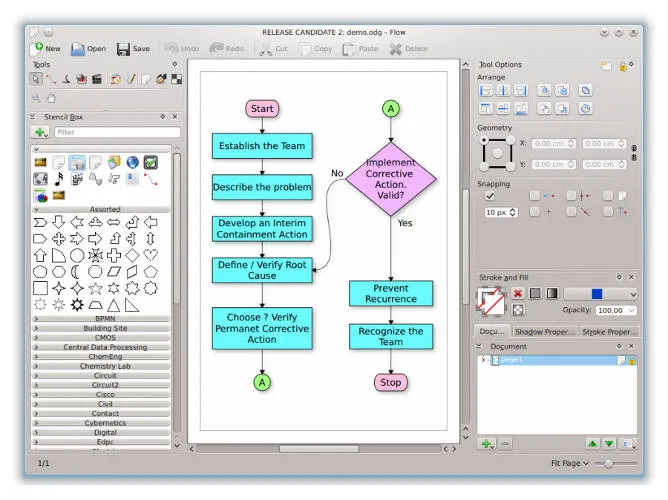This screenshot has width=668, height=500.
Task: Expand the Cisco stencil category
Action: pyautogui.click(x=105, y=395)
